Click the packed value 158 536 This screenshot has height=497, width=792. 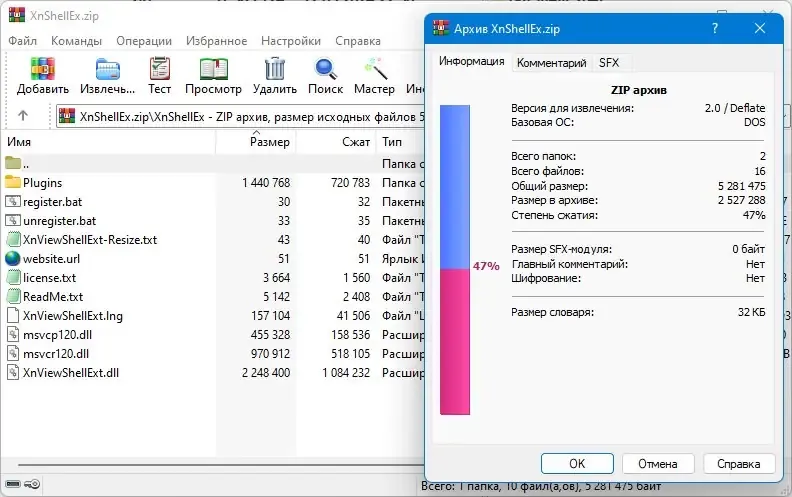(x=350, y=334)
